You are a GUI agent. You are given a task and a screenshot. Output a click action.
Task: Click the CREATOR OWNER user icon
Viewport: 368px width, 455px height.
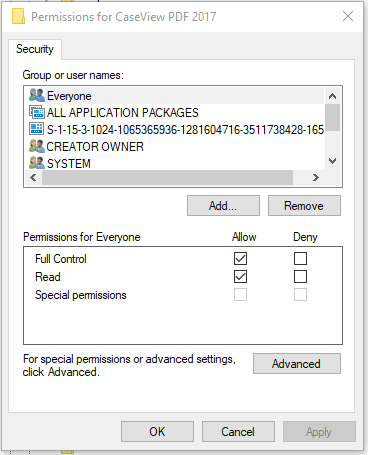tap(37, 146)
